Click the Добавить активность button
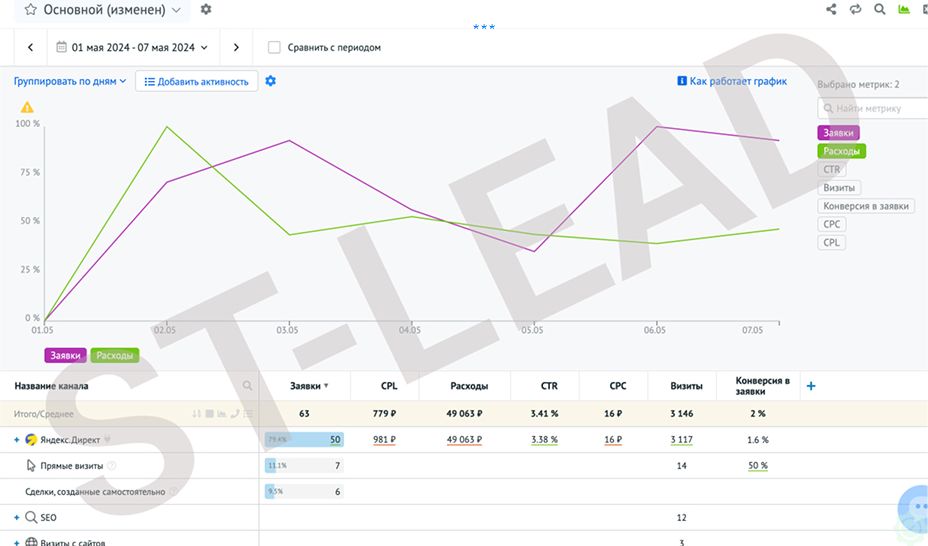Viewport: 928px width, 546px height. point(196,82)
